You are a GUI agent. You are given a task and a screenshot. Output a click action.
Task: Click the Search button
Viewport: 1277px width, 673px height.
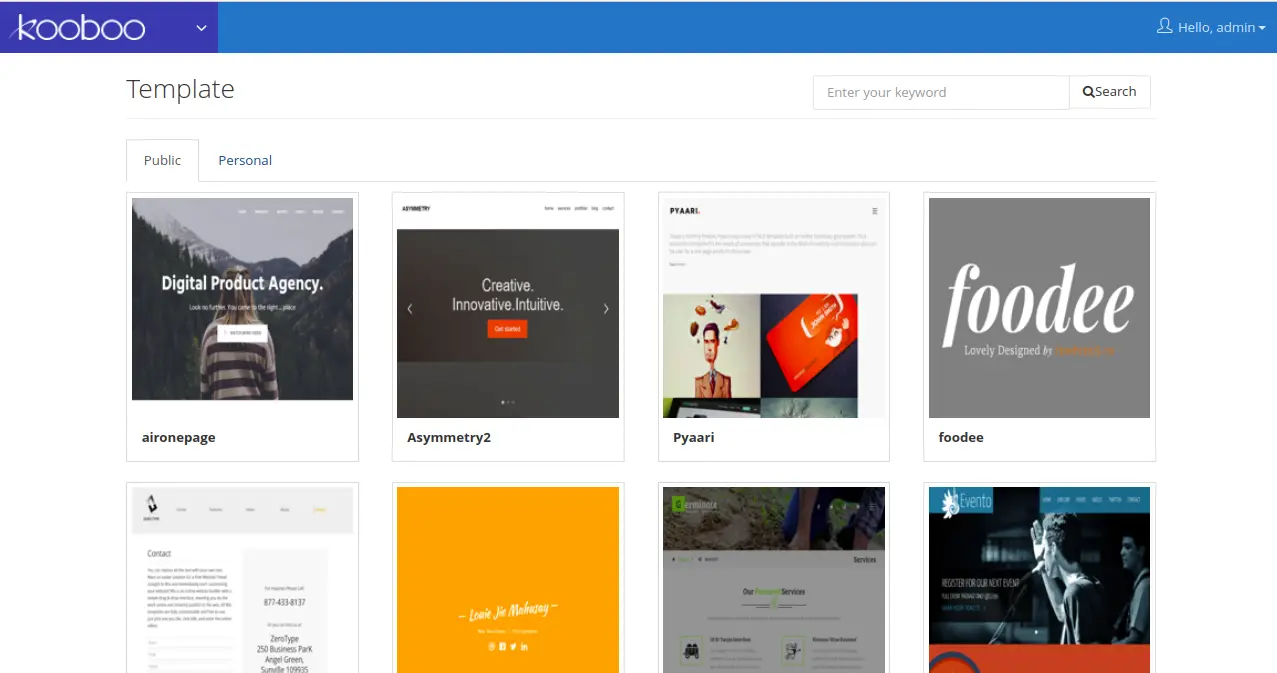(x=1110, y=92)
